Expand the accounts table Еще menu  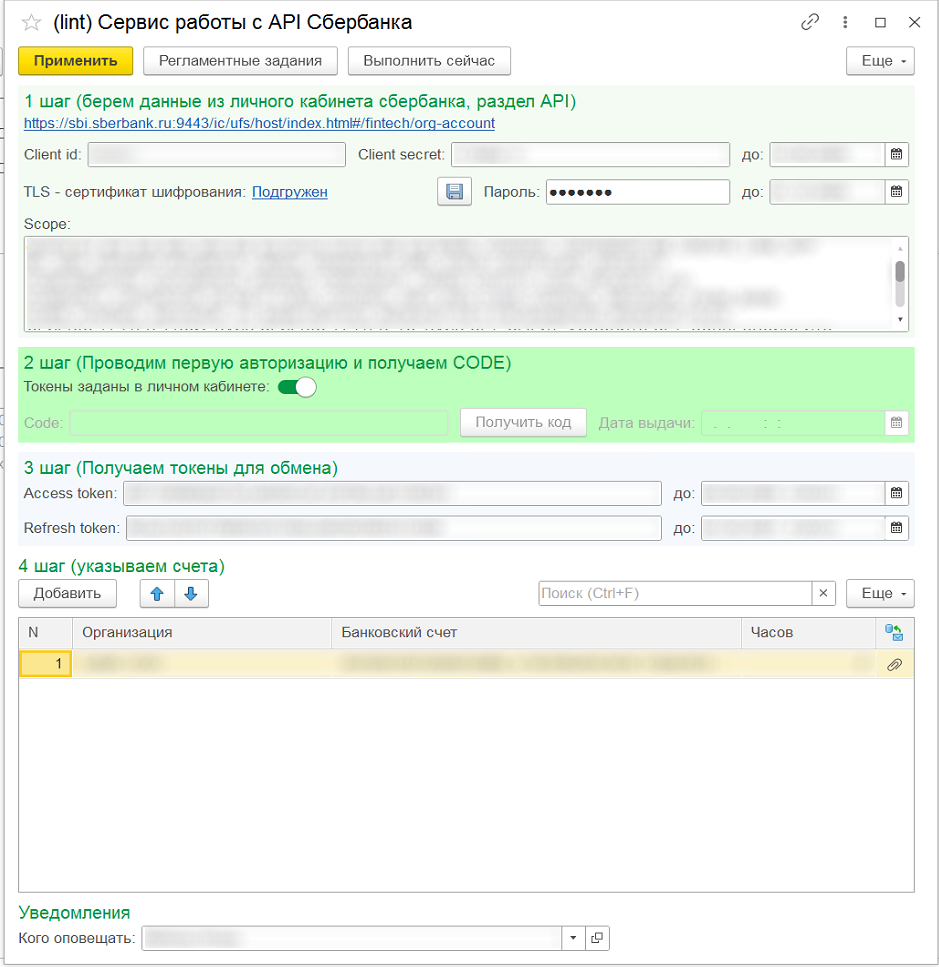[x=880, y=594]
